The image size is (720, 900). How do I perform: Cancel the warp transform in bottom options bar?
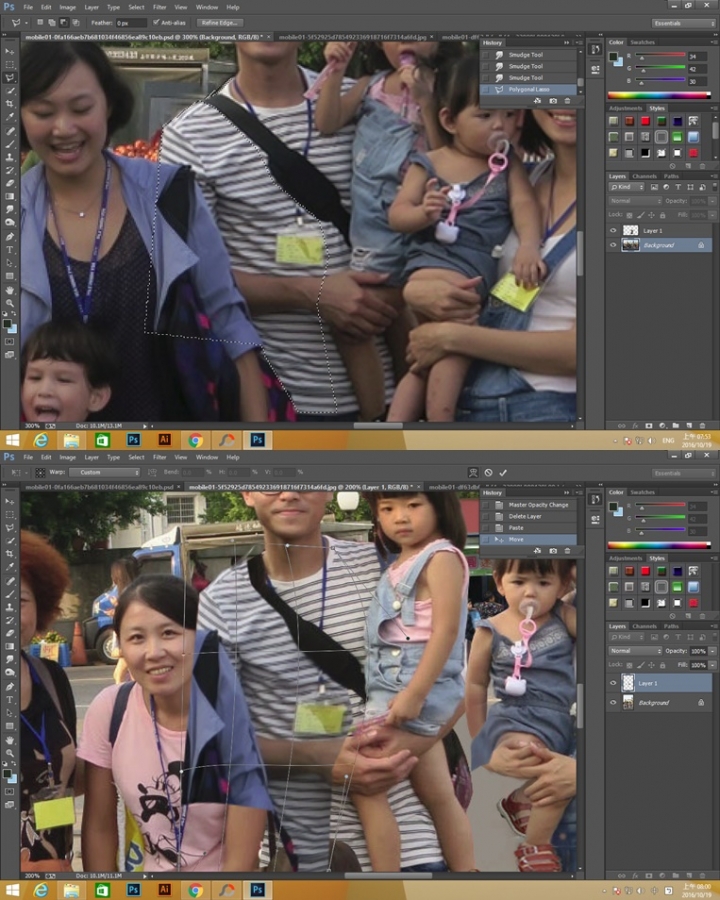tap(488, 472)
